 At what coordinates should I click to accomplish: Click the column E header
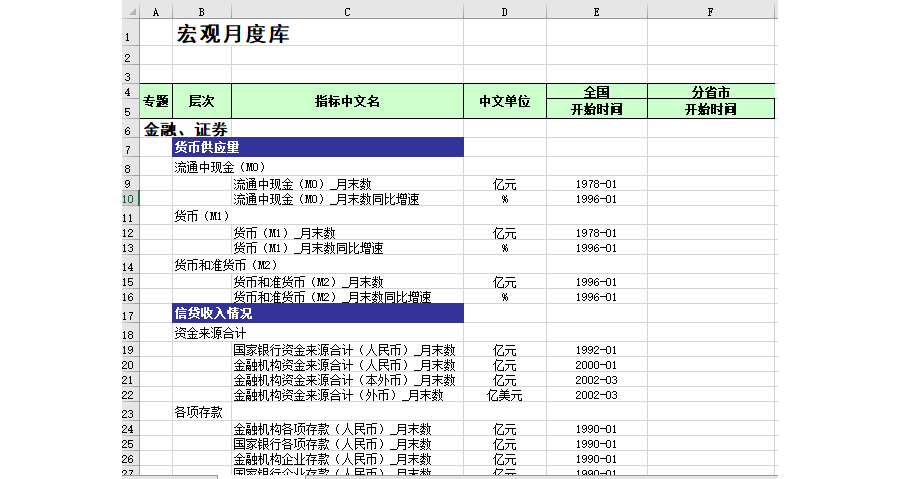pyautogui.click(x=596, y=12)
